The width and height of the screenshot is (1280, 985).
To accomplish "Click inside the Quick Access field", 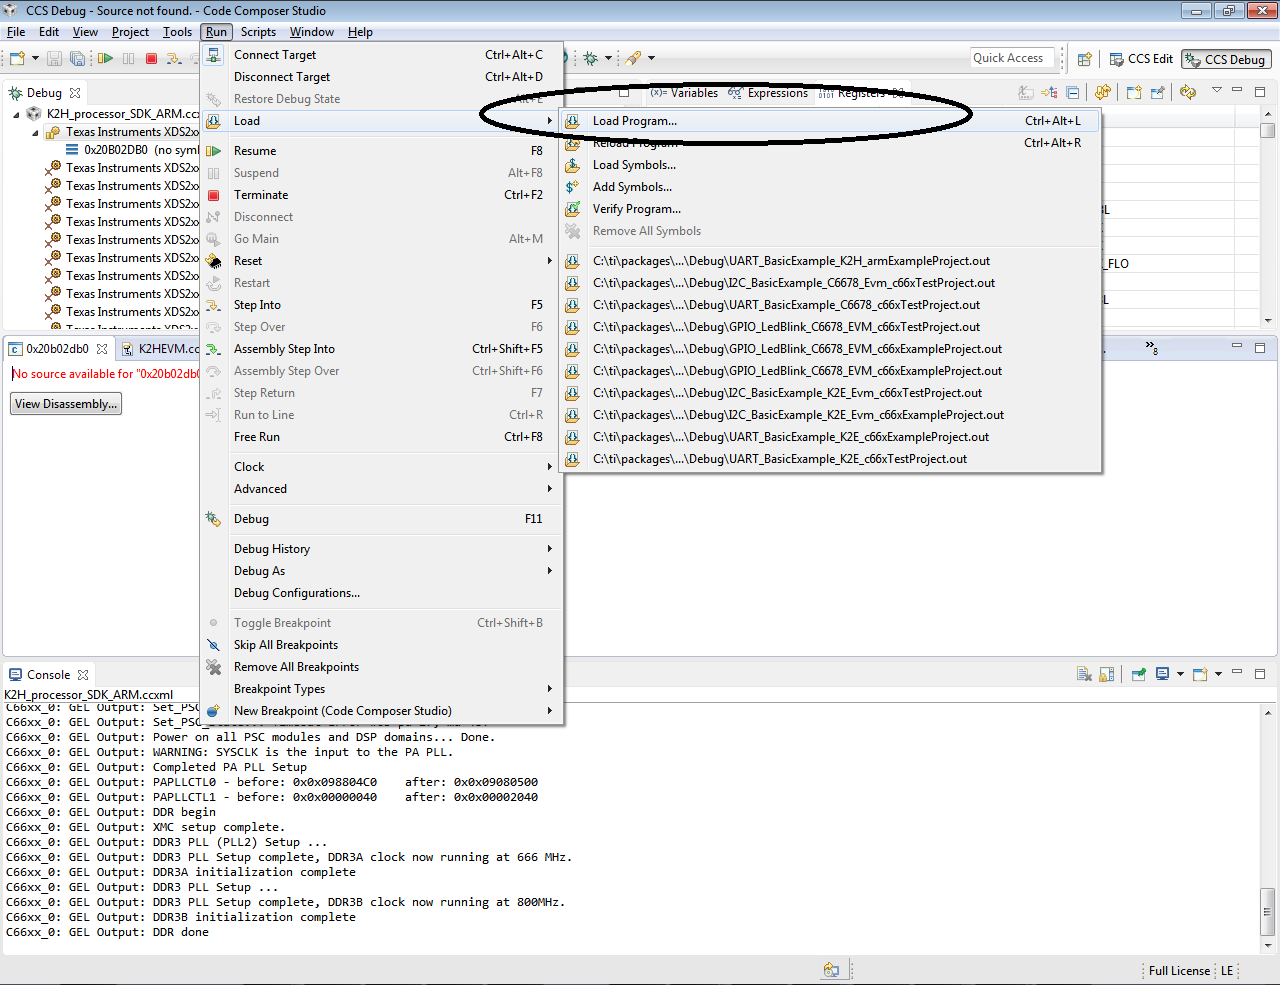I will click(x=1012, y=57).
